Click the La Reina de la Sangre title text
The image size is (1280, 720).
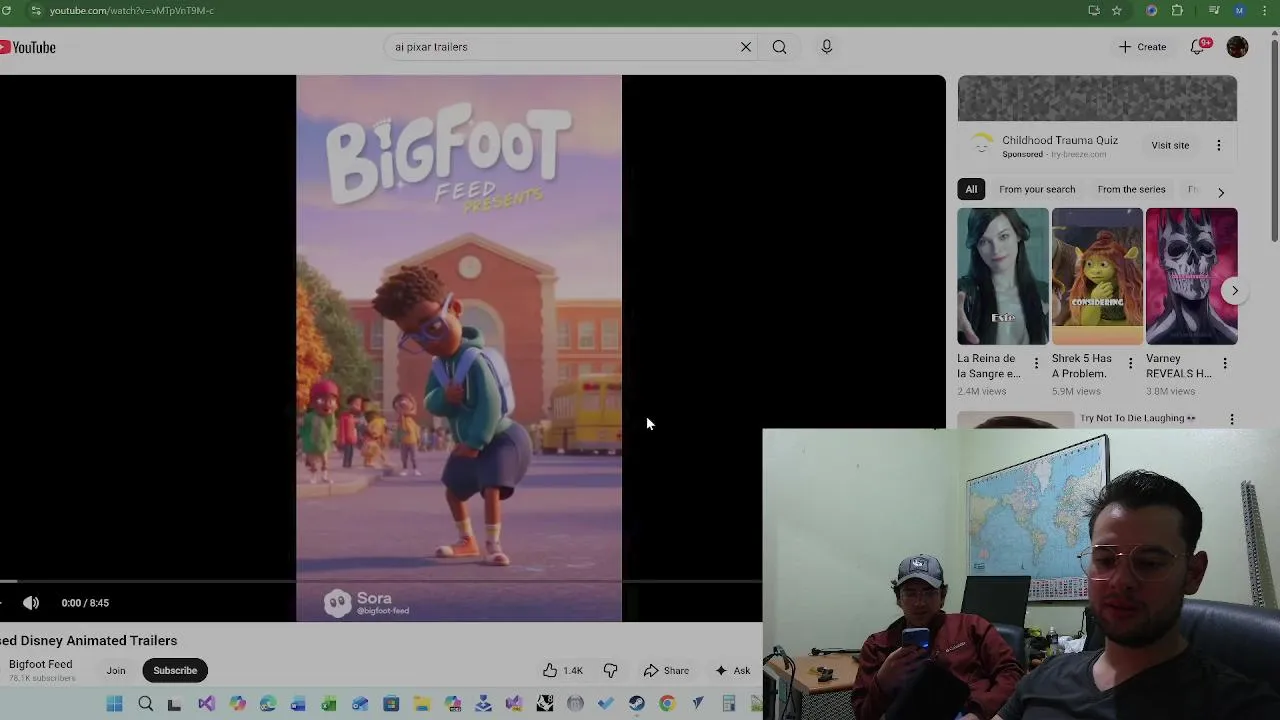point(989,366)
